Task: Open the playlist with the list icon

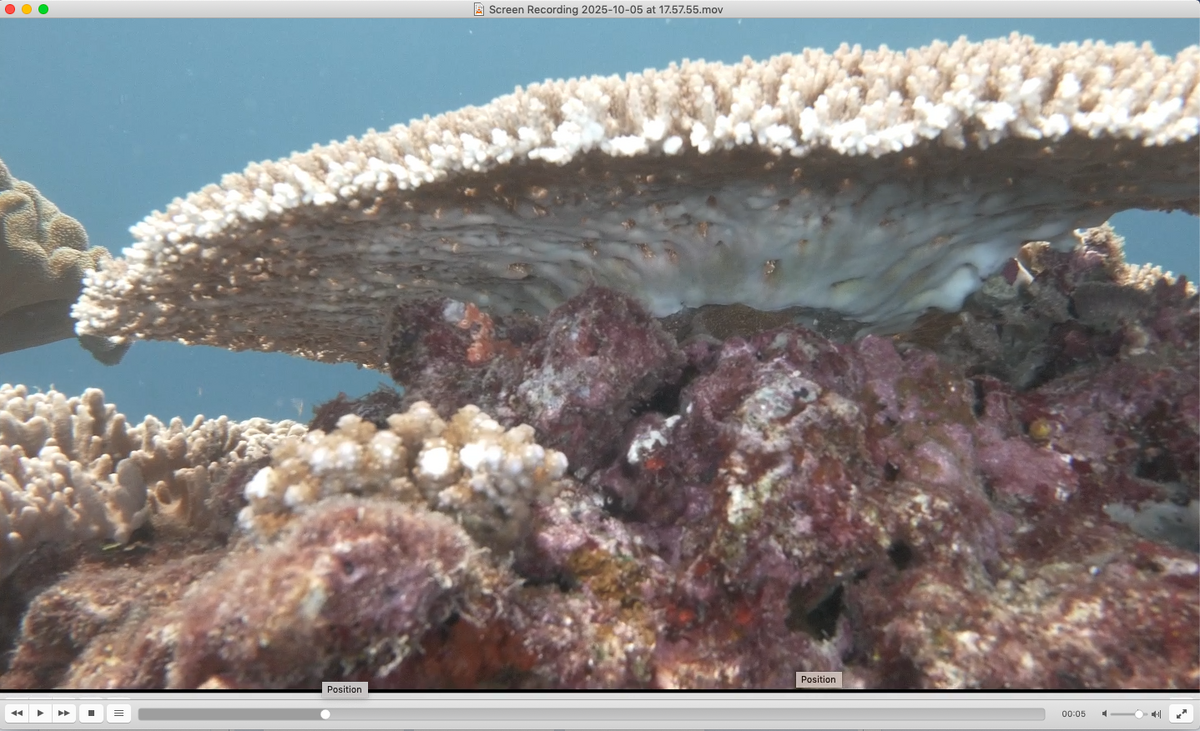Action: click(119, 713)
